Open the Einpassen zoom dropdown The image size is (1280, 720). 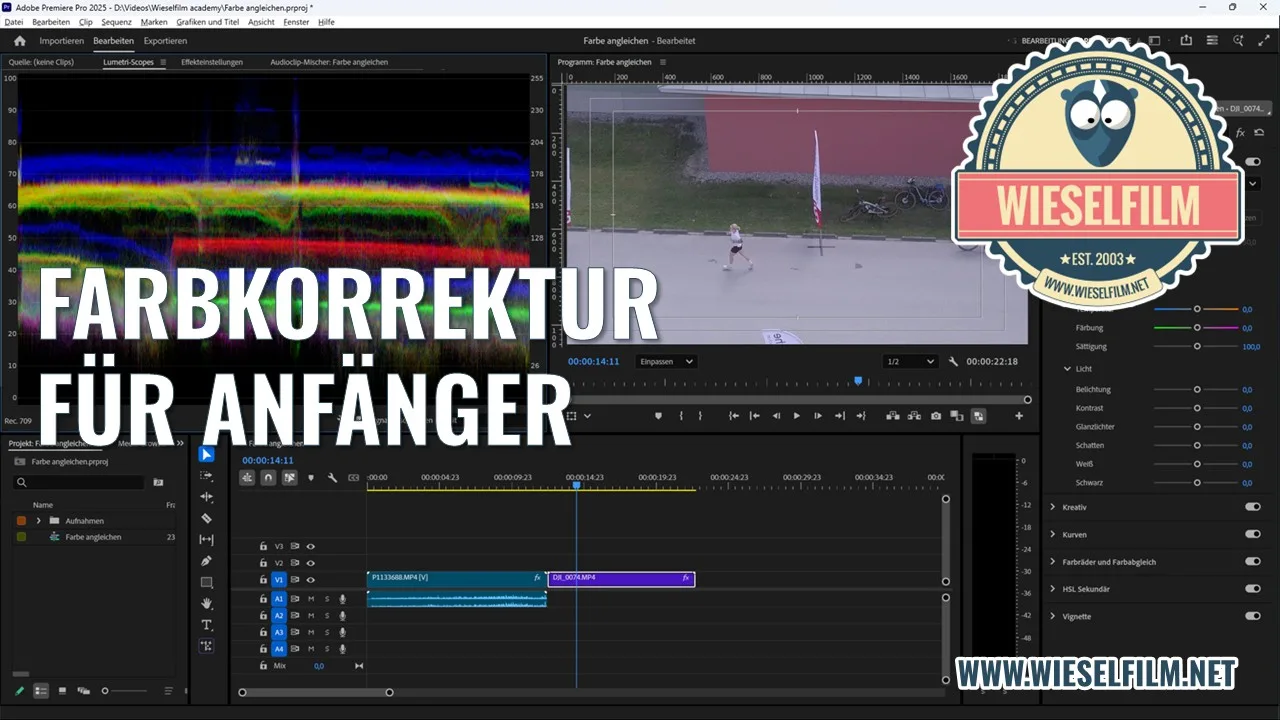[666, 361]
